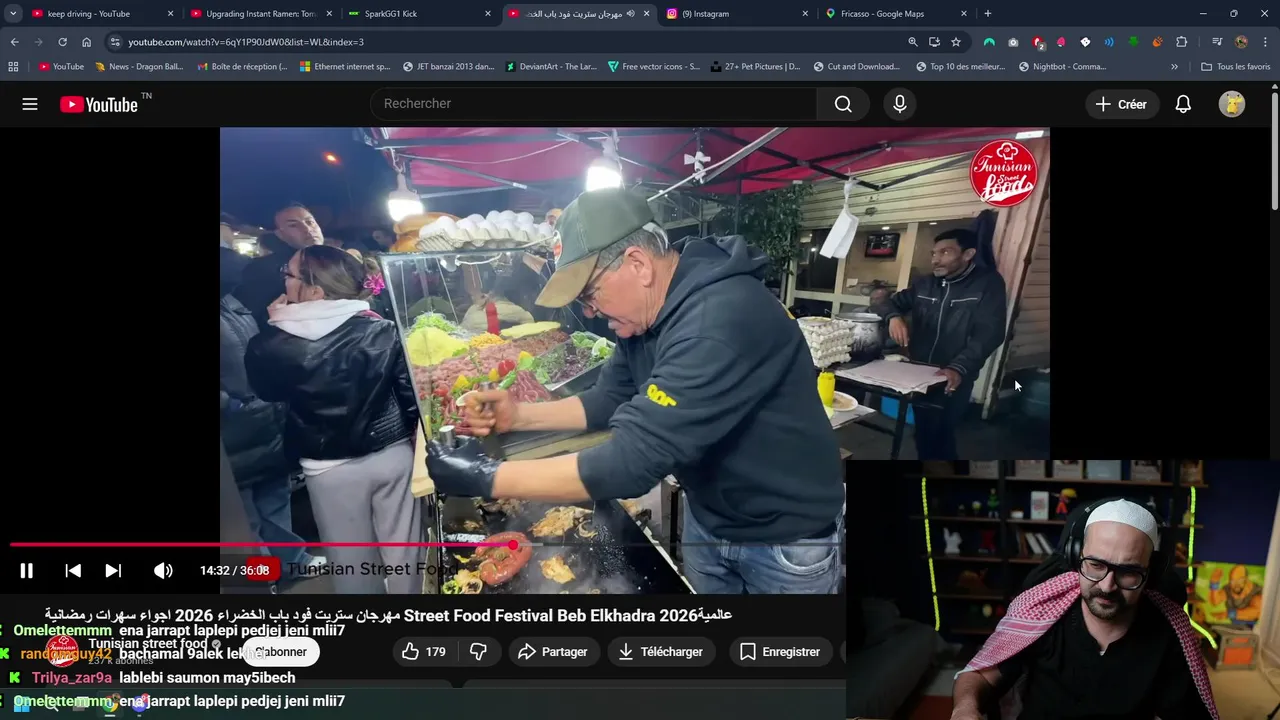Open the teal arch extension icon
Screen dimensions: 1280x720
(989, 42)
